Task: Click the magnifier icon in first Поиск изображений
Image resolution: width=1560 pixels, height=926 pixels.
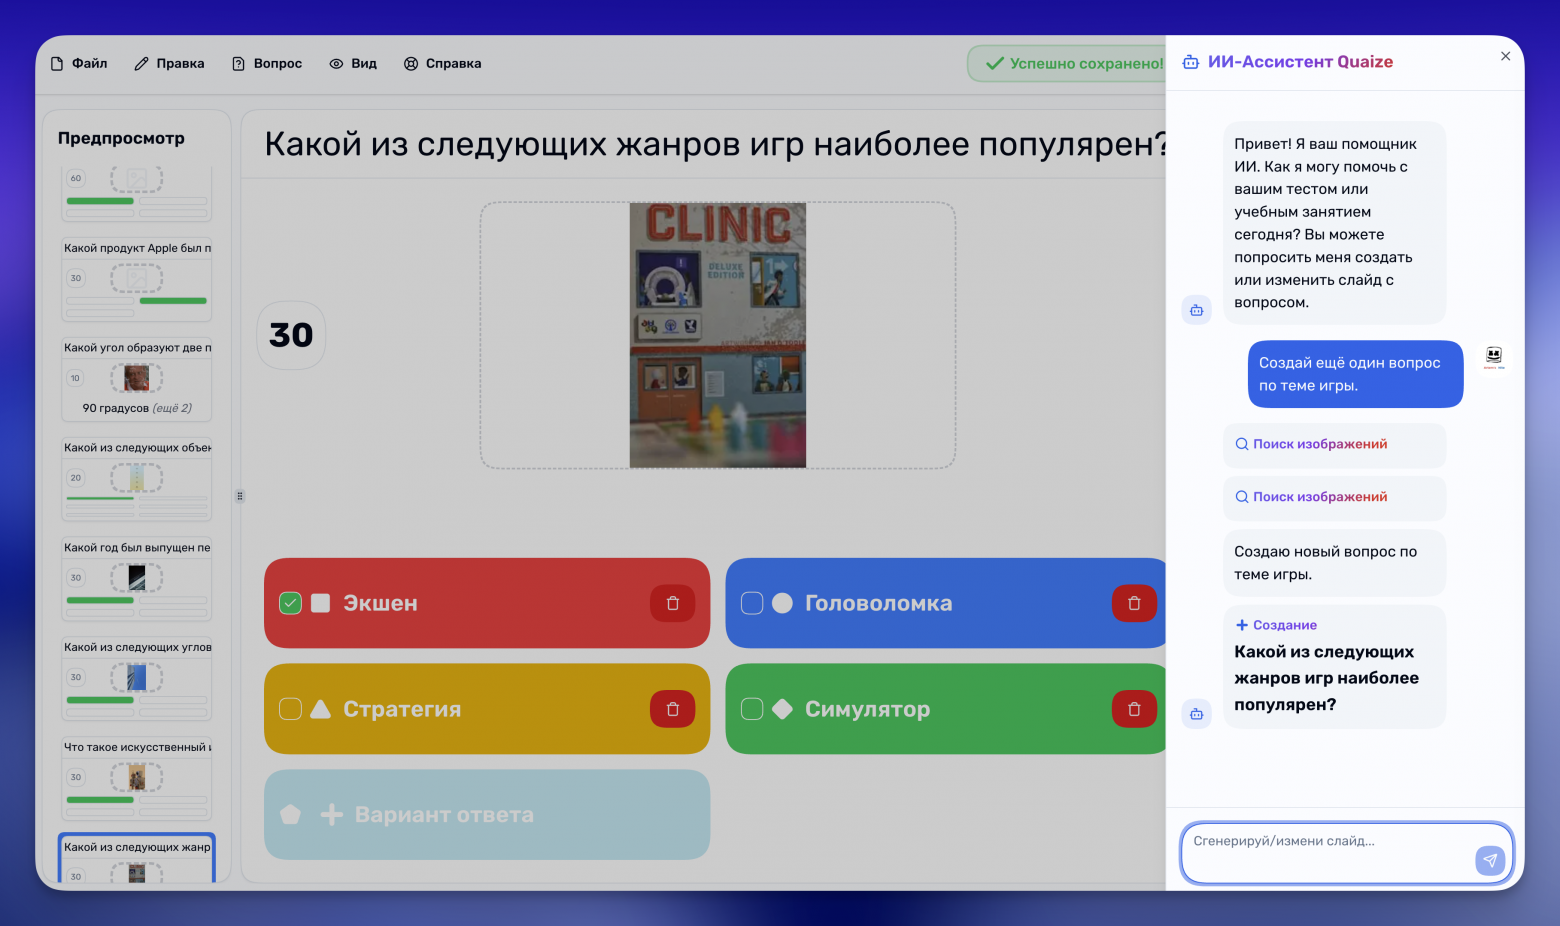Action: coord(1241,443)
